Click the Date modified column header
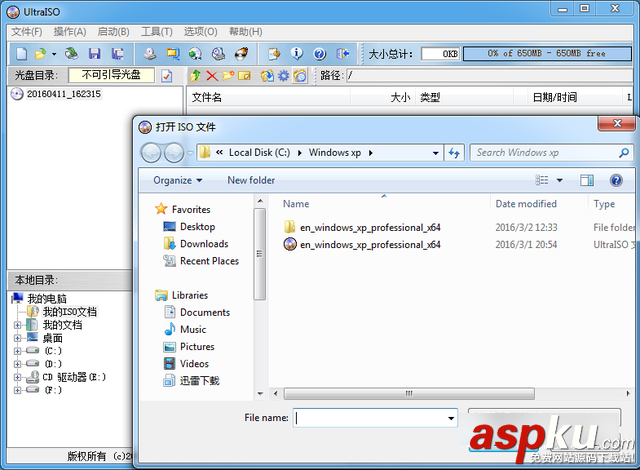640x470 pixels. click(x=526, y=204)
